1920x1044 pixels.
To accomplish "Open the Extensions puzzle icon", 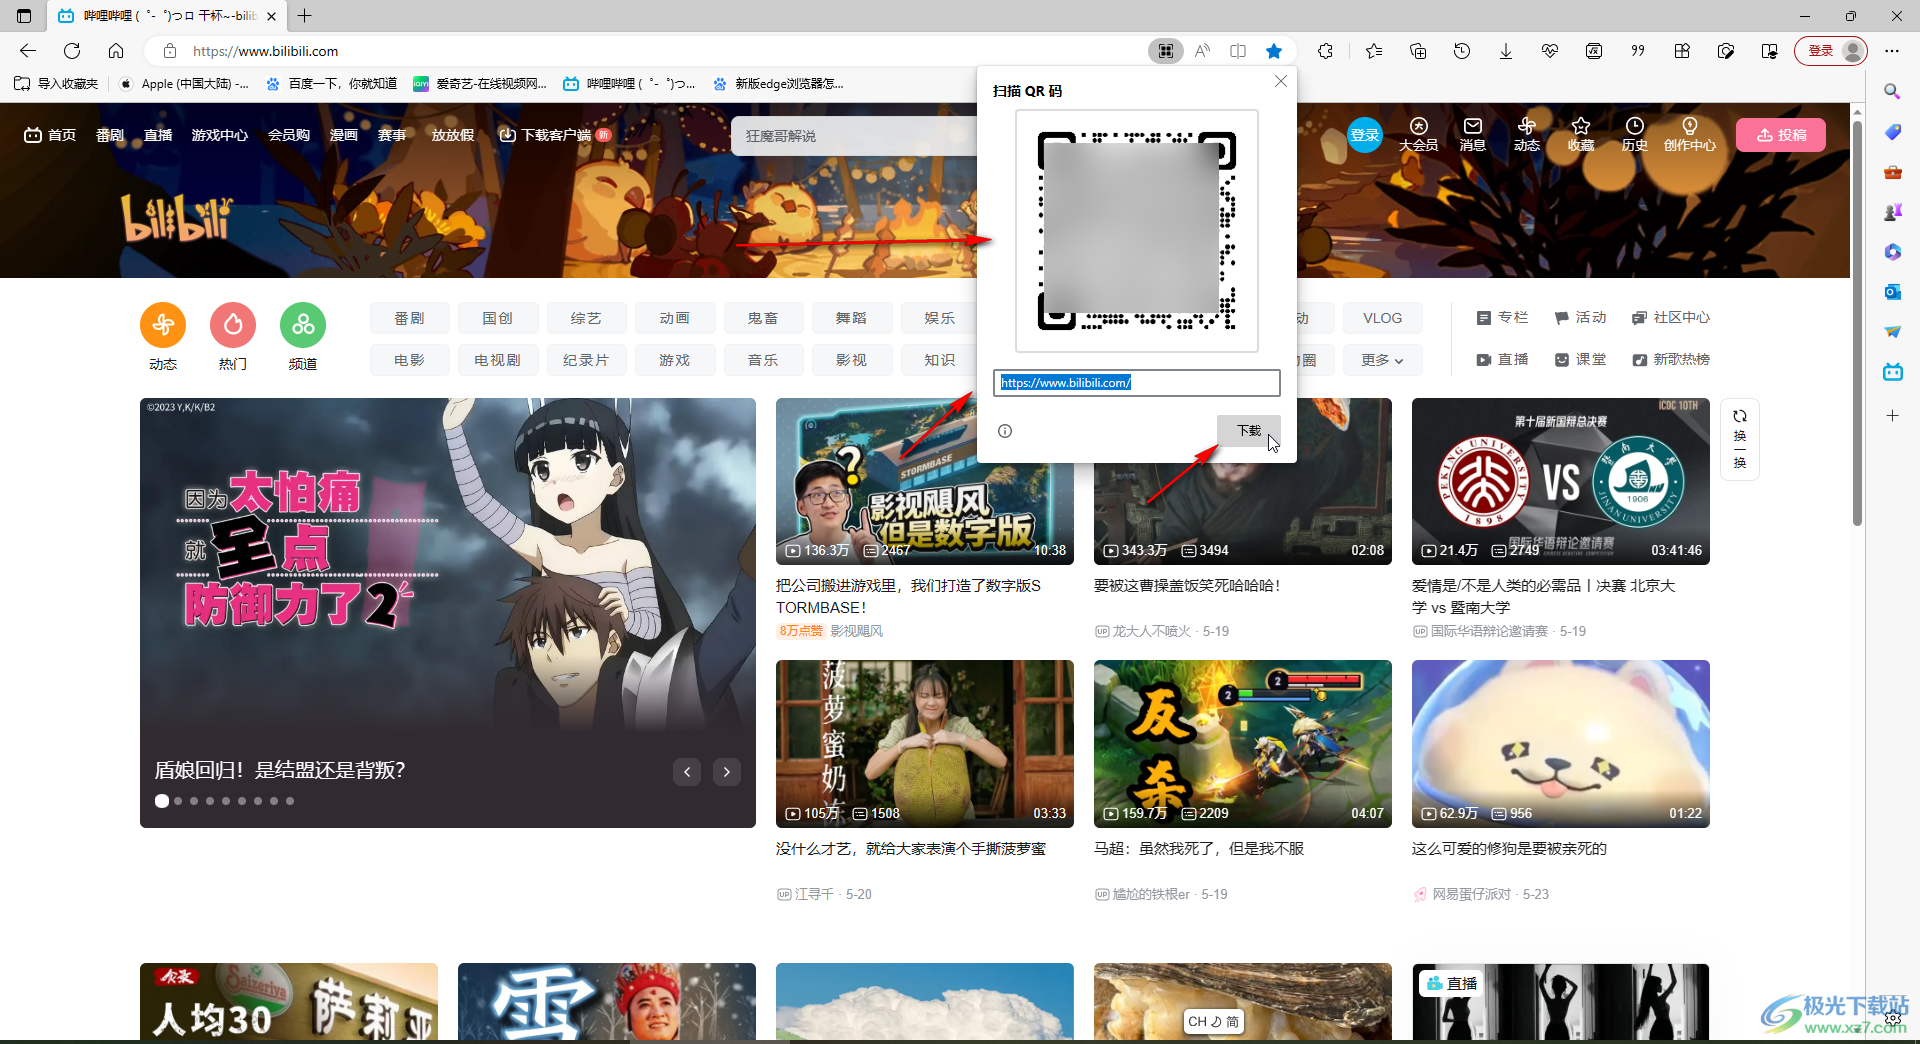I will (x=1326, y=51).
